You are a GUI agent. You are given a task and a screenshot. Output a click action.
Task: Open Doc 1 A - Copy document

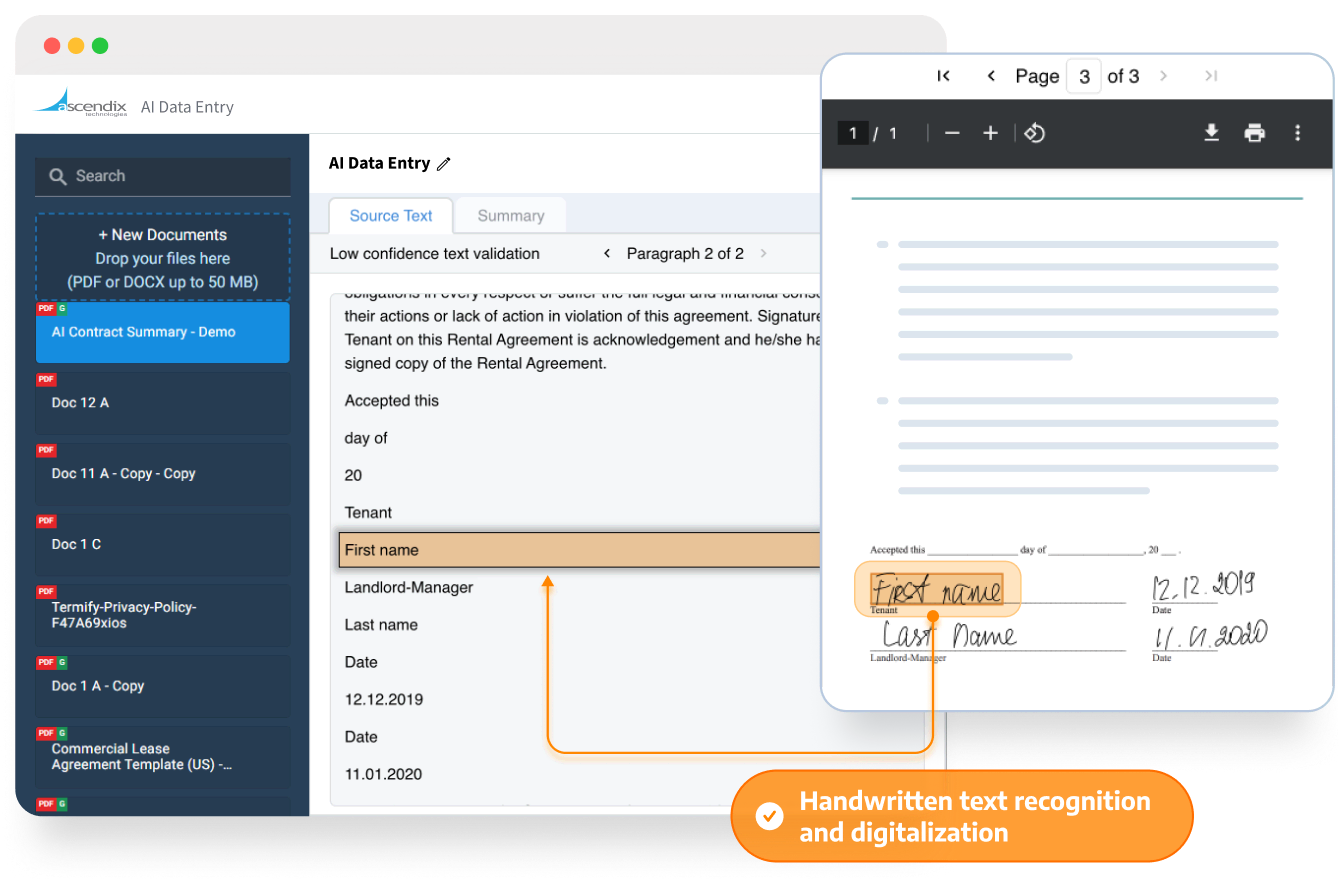click(x=163, y=686)
